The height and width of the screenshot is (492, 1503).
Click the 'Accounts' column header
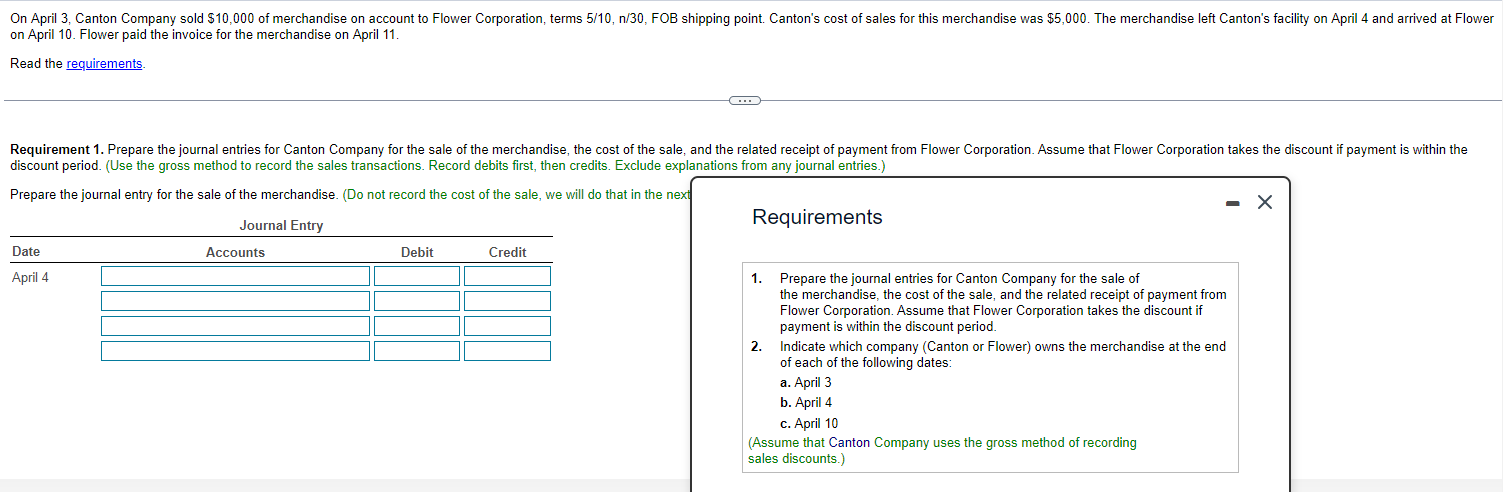(x=235, y=253)
